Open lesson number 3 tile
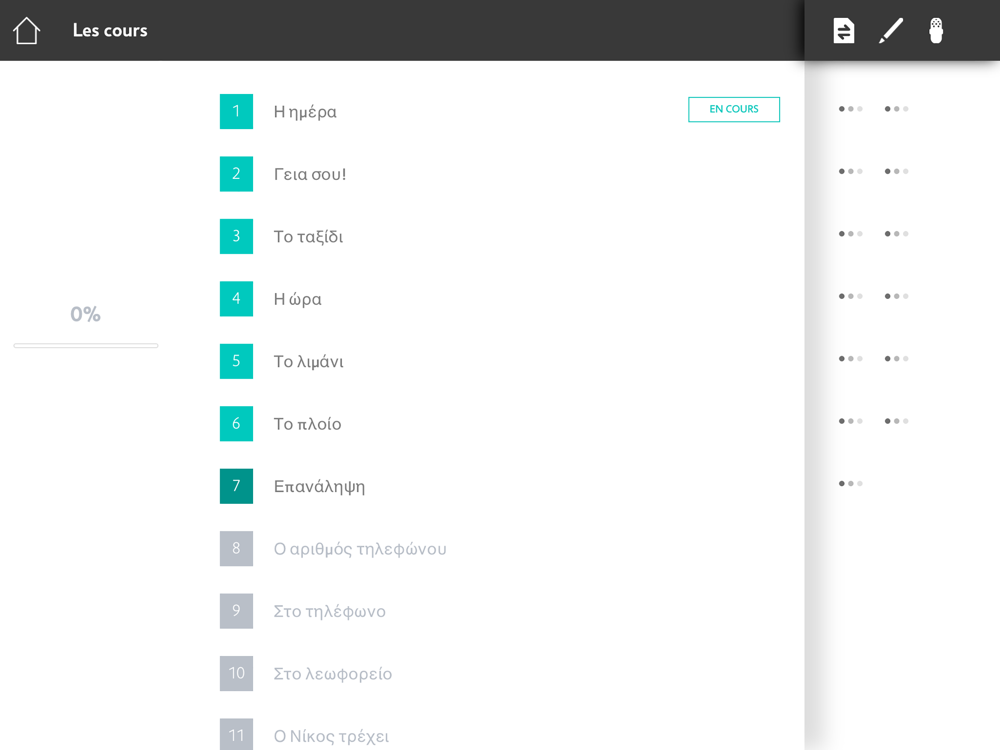Viewport: 1000px width, 750px height. (x=236, y=236)
